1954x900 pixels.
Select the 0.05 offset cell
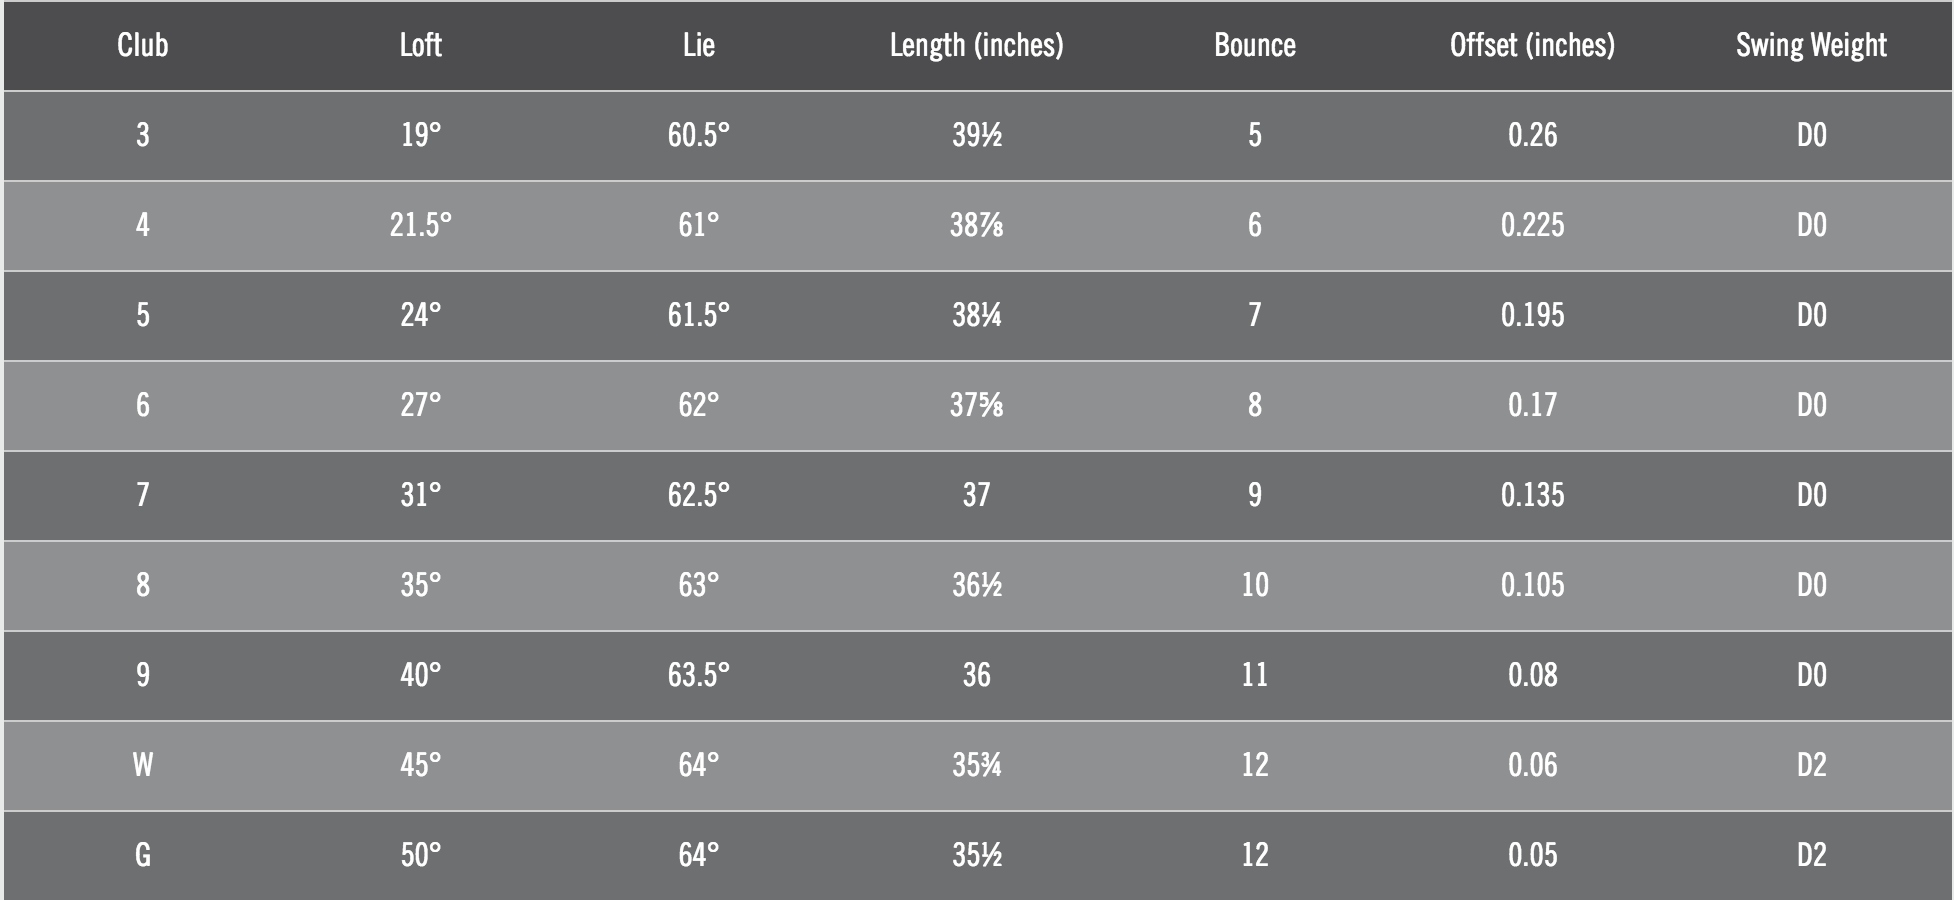1532,855
